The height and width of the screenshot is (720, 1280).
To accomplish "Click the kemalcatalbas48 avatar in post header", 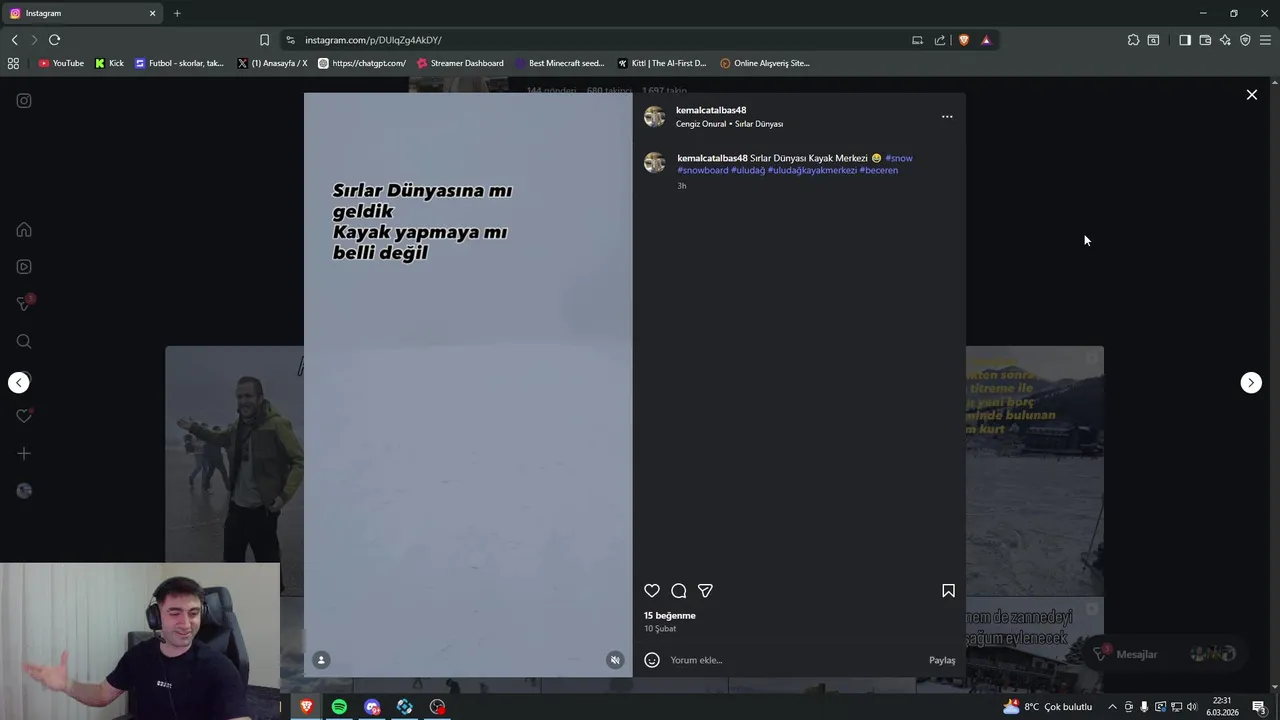I will 655,117.
